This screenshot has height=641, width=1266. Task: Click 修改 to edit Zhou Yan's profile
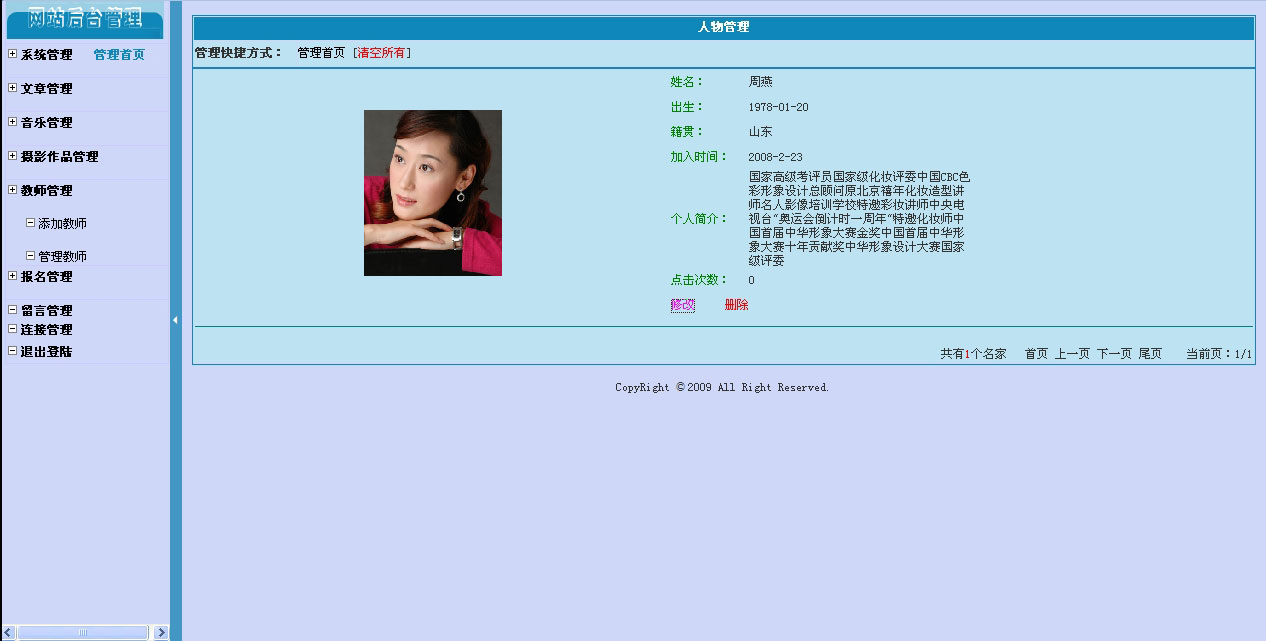point(681,304)
